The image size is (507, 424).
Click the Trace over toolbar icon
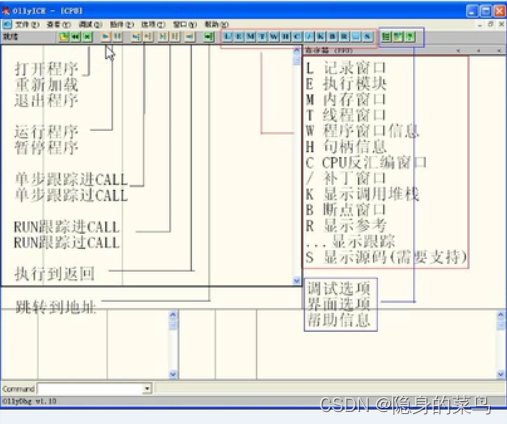(175, 37)
